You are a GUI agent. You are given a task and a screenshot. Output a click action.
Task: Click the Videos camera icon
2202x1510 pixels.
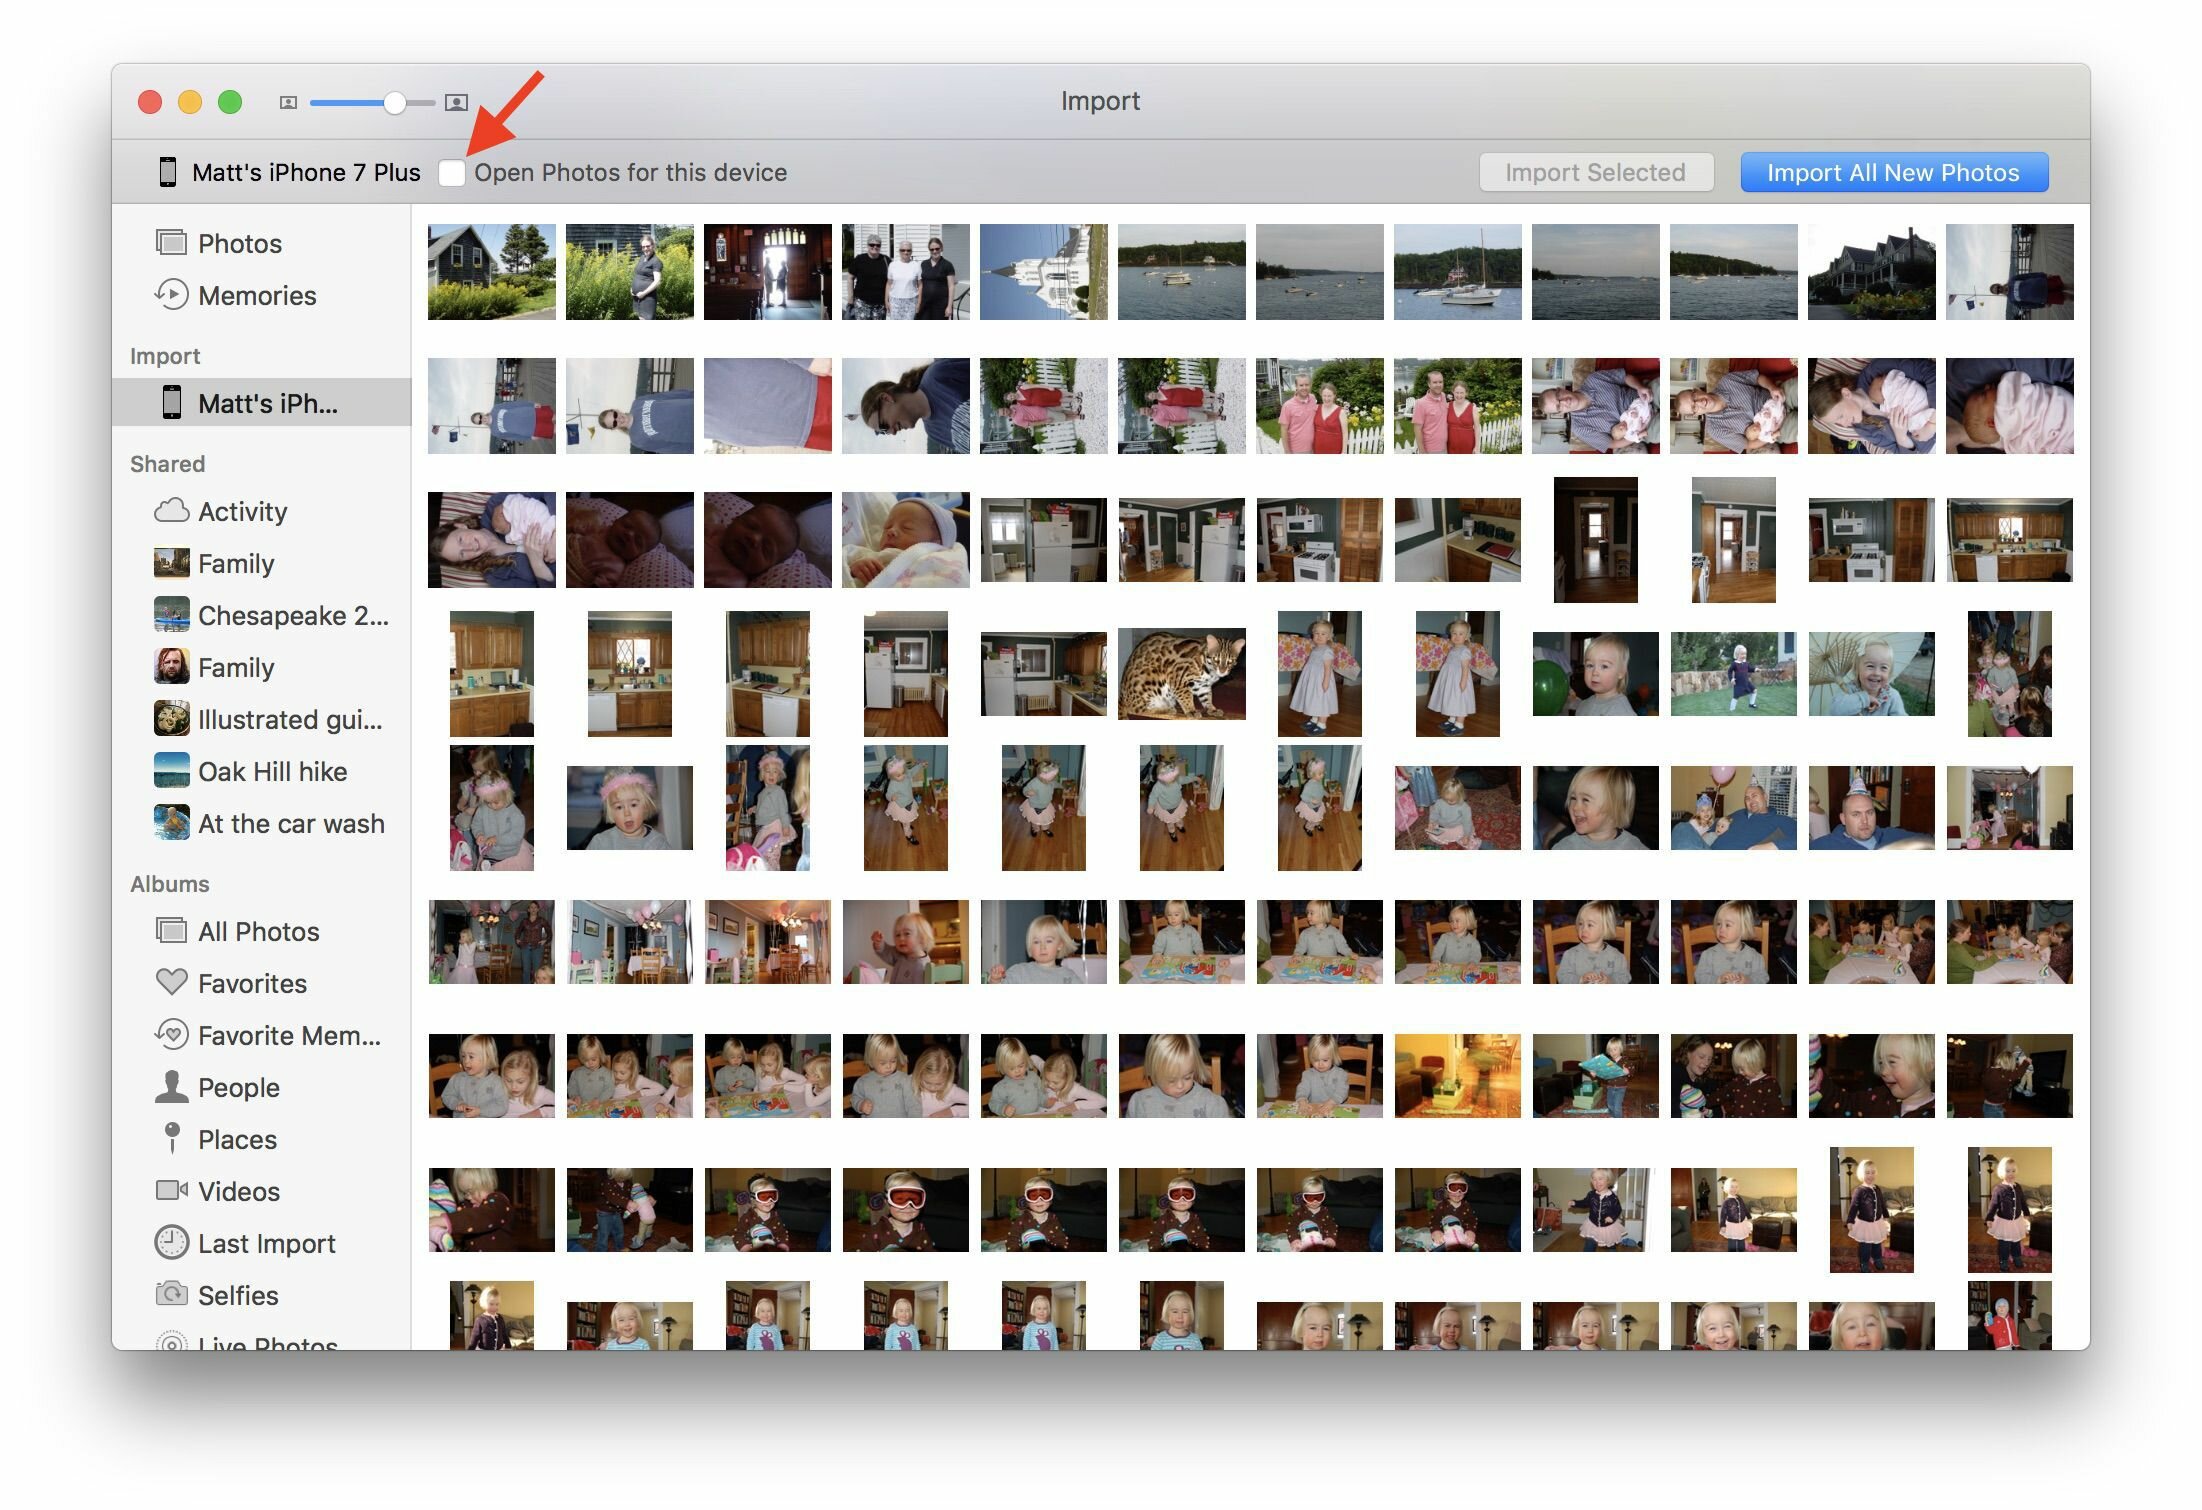click(171, 1190)
